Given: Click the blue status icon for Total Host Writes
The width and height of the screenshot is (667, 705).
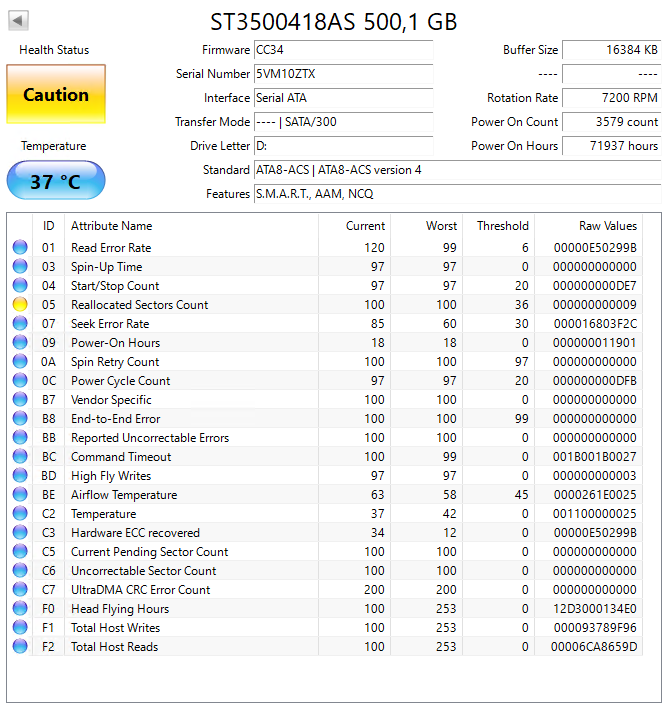Looking at the screenshot, I should coord(20,627).
